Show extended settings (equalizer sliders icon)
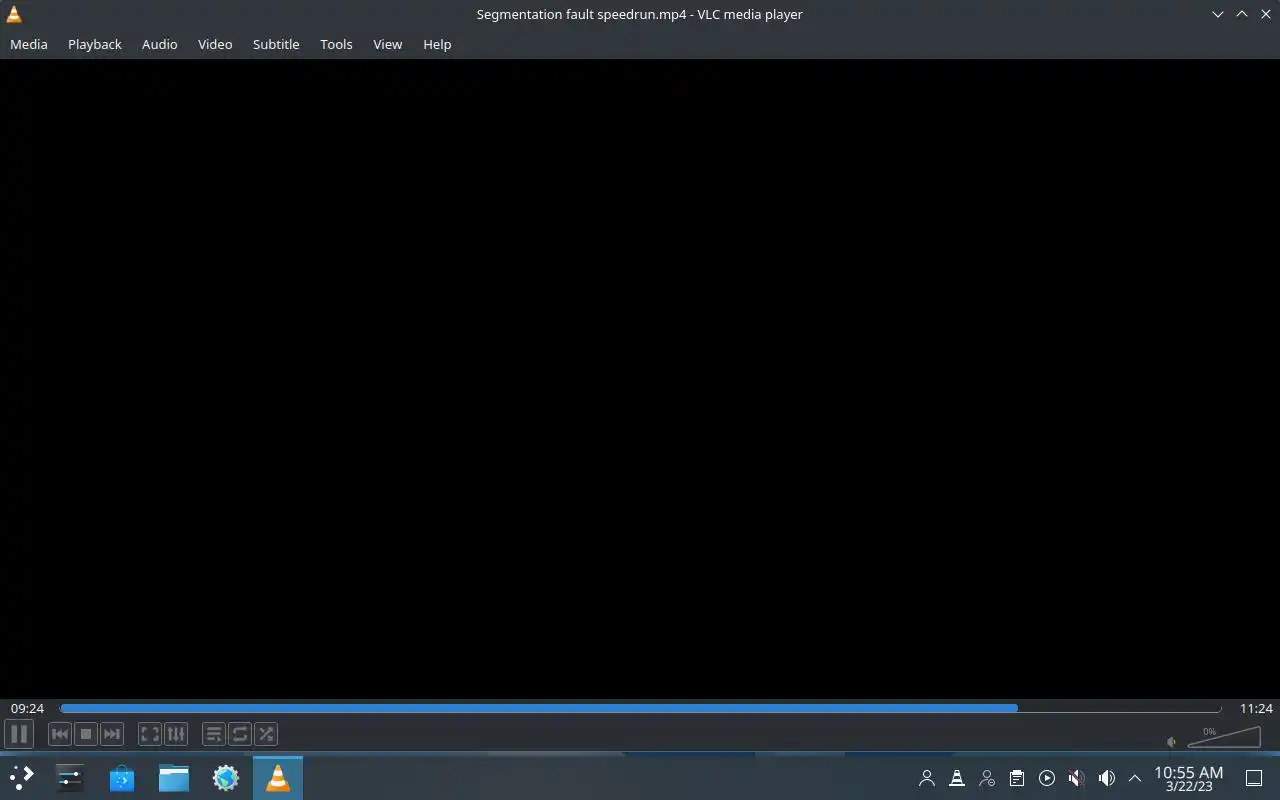 click(176, 734)
